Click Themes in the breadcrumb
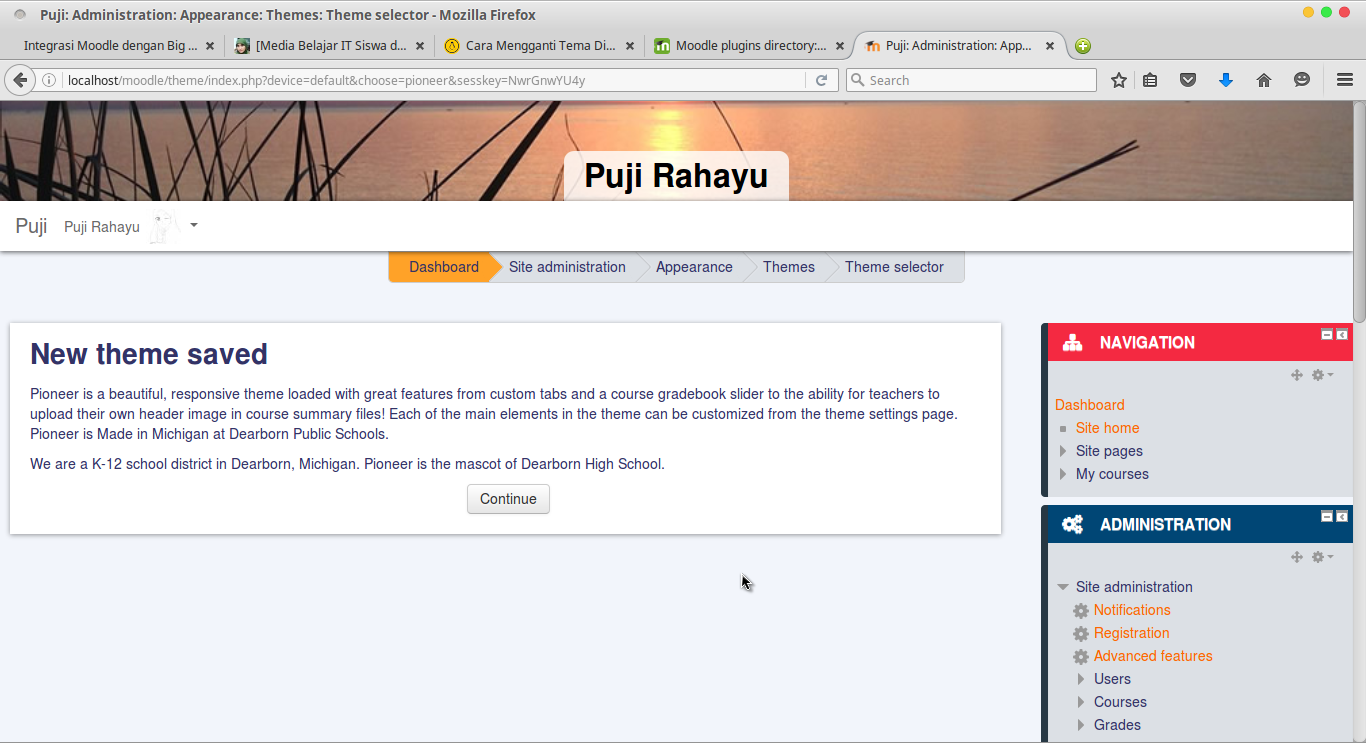Image resolution: width=1366 pixels, height=743 pixels. point(789,267)
